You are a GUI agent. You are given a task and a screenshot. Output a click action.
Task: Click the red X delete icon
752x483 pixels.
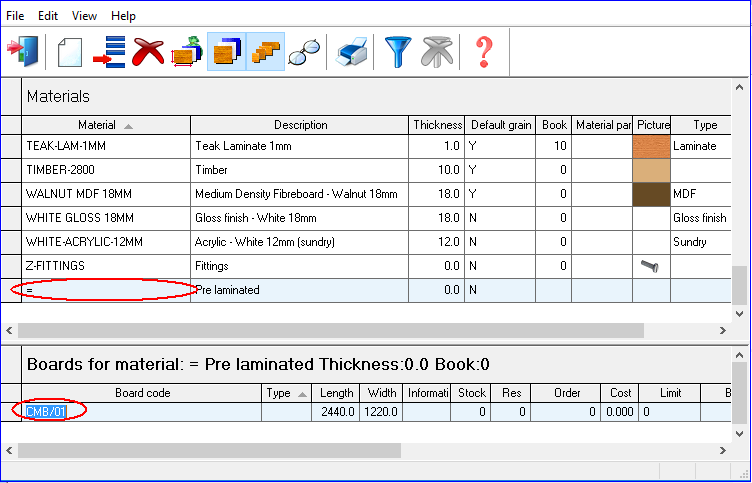tap(148, 51)
